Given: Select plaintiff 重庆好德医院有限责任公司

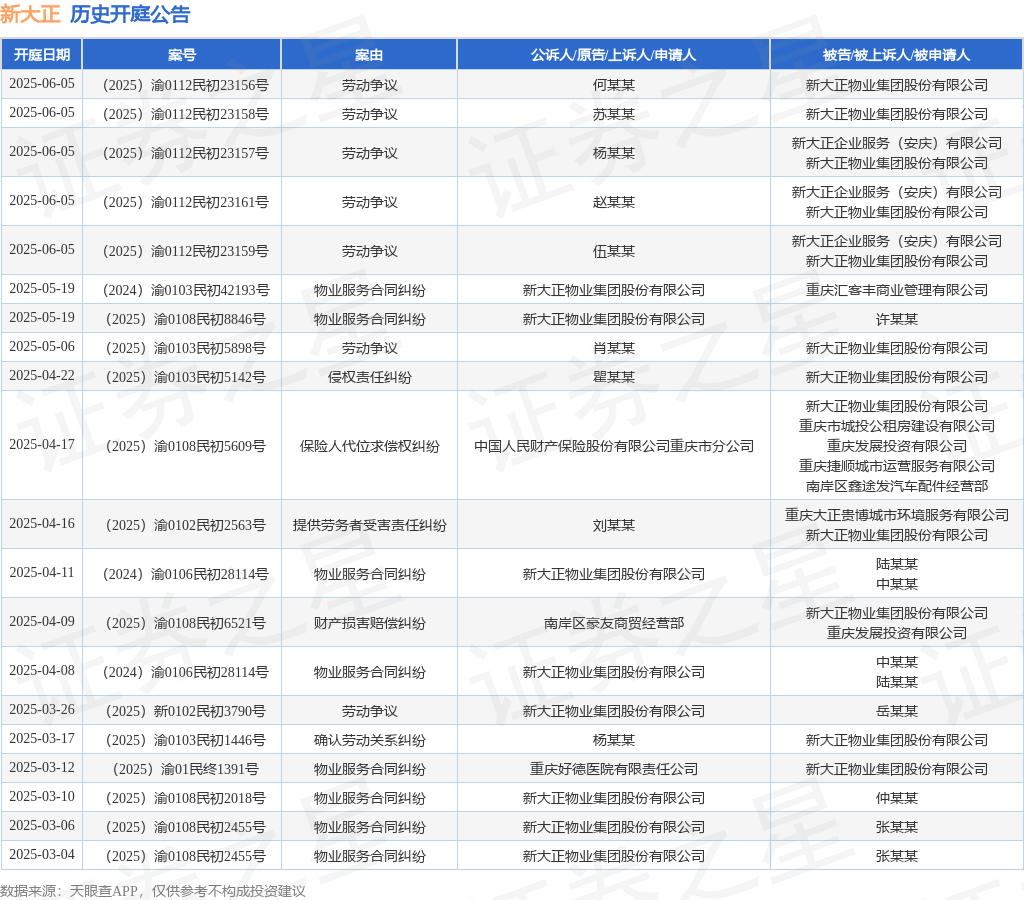Looking at the screenshot, I should click(614, 769).
